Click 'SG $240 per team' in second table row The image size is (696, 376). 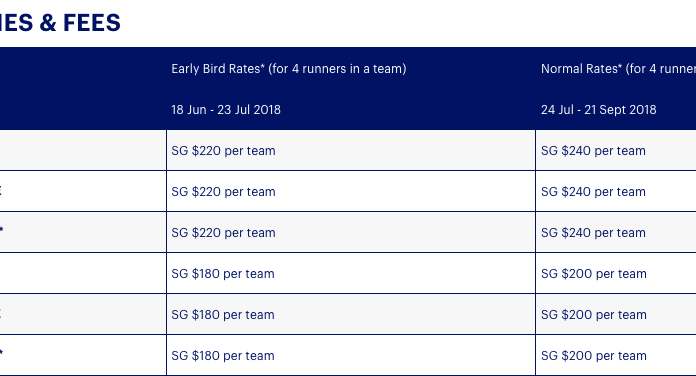click(x=593, y=192)
